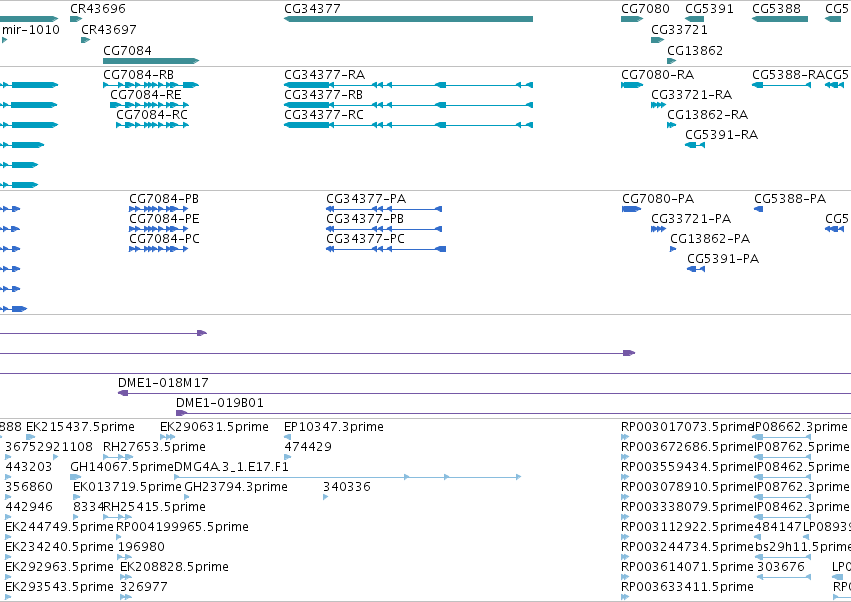This screenshot has width=851, height=602.
Task: Open EST GH14067.5prime
Action: click(122, 467)
